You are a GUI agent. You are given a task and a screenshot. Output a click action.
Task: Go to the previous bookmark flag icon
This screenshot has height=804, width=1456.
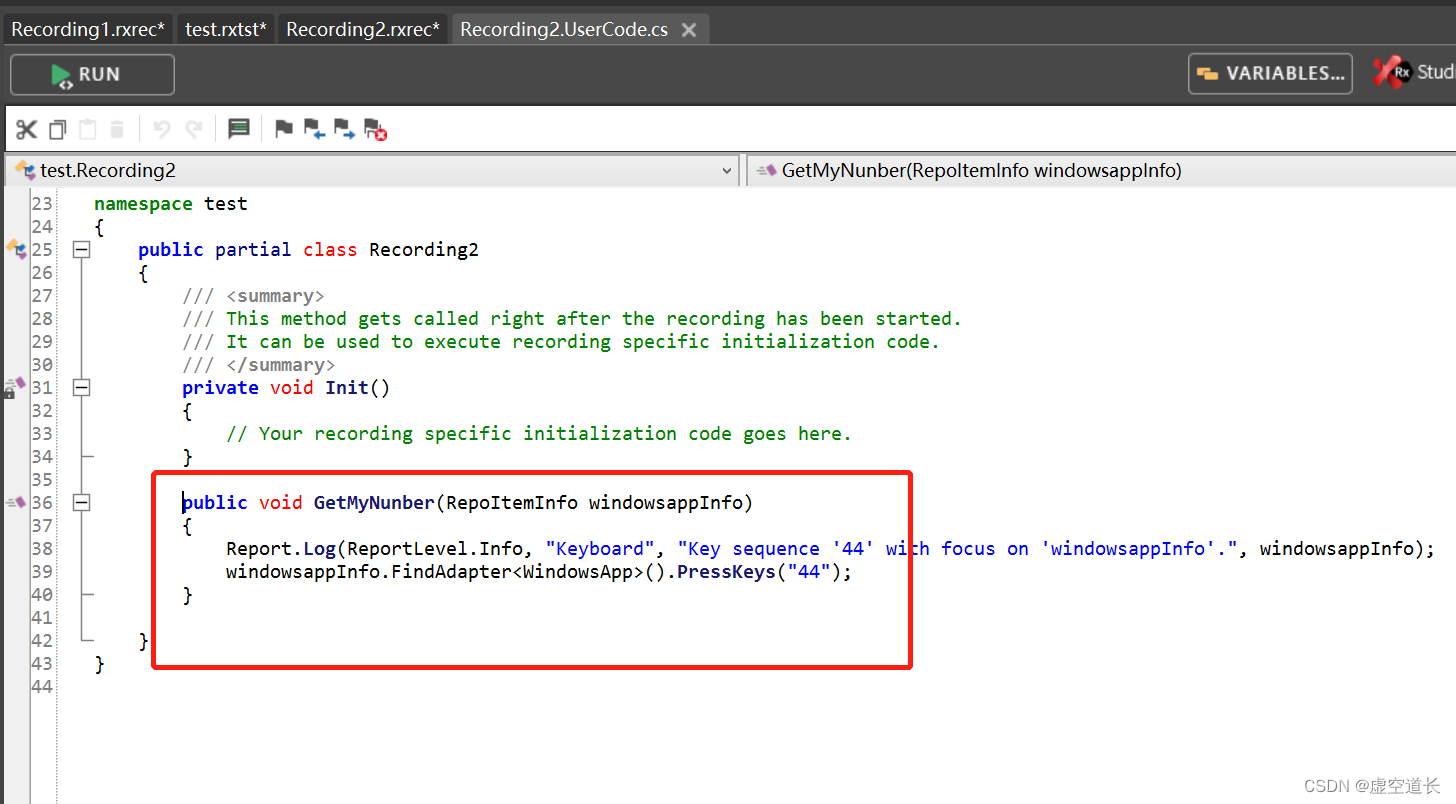pos(314,129)
